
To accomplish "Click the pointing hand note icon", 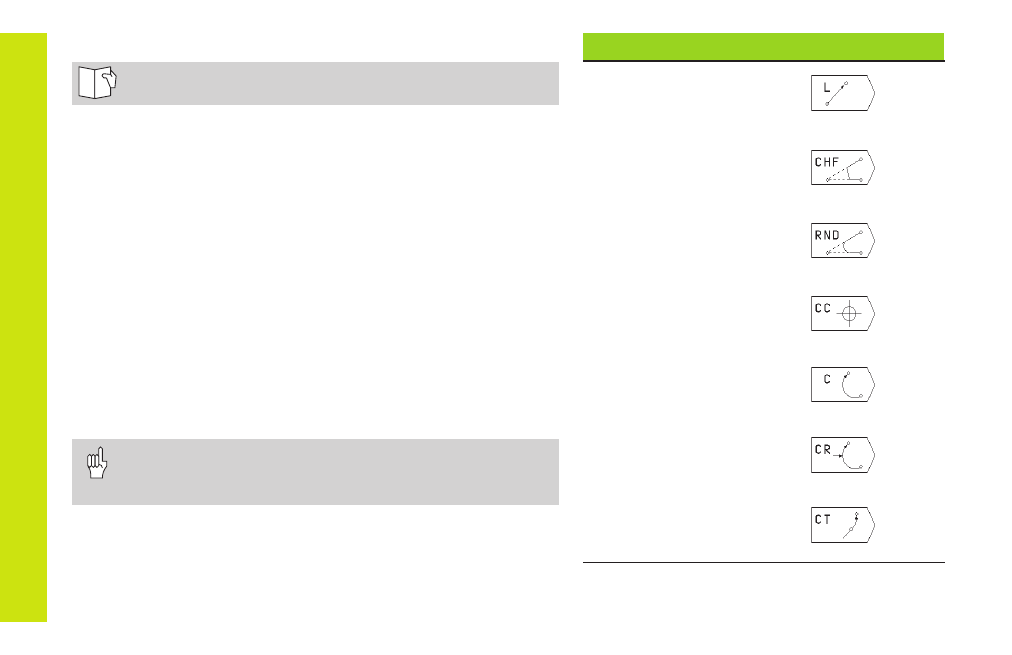I will (x=97, y=463).
